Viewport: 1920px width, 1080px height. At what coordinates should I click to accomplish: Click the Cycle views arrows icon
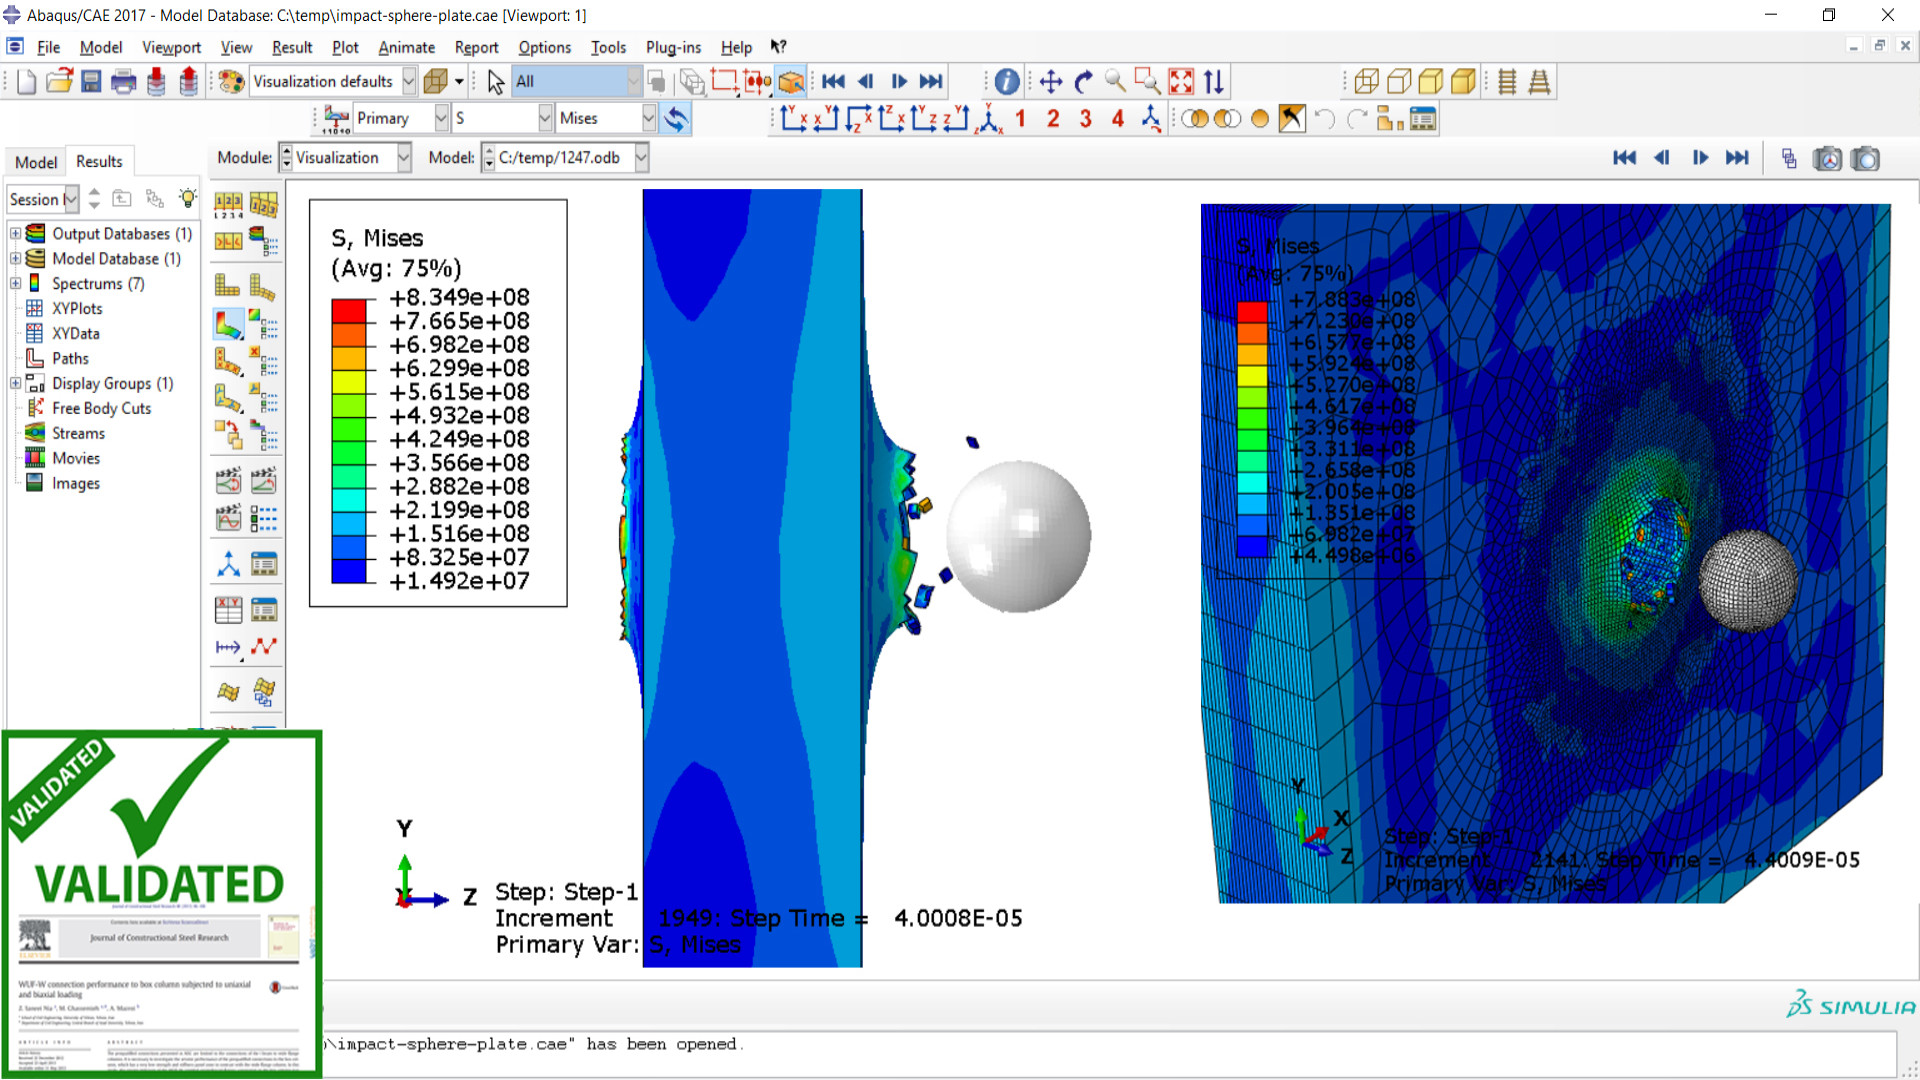1213,82
